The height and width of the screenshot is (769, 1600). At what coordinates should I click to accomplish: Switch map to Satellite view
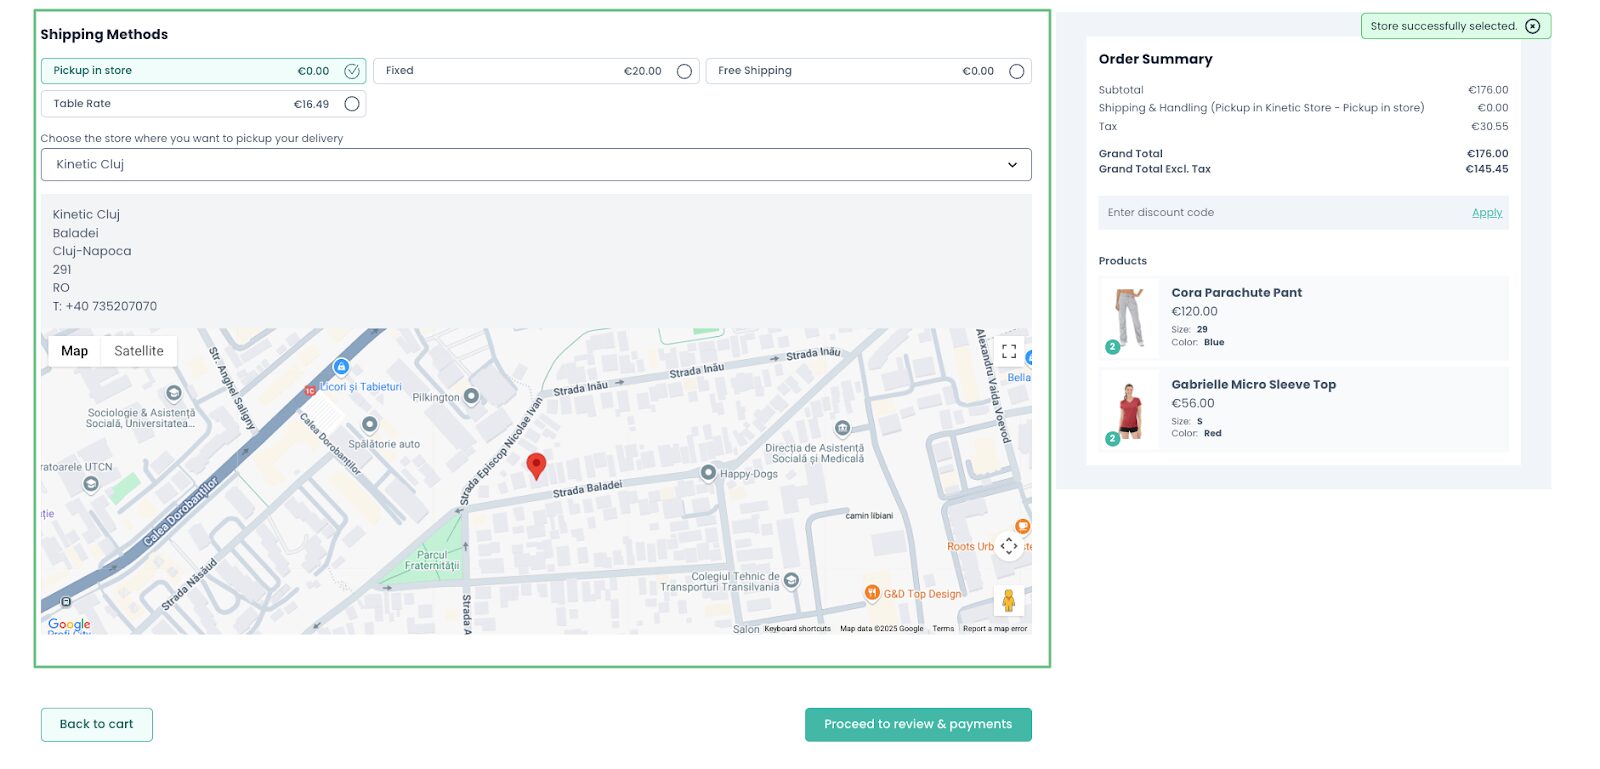pos(139,351)
